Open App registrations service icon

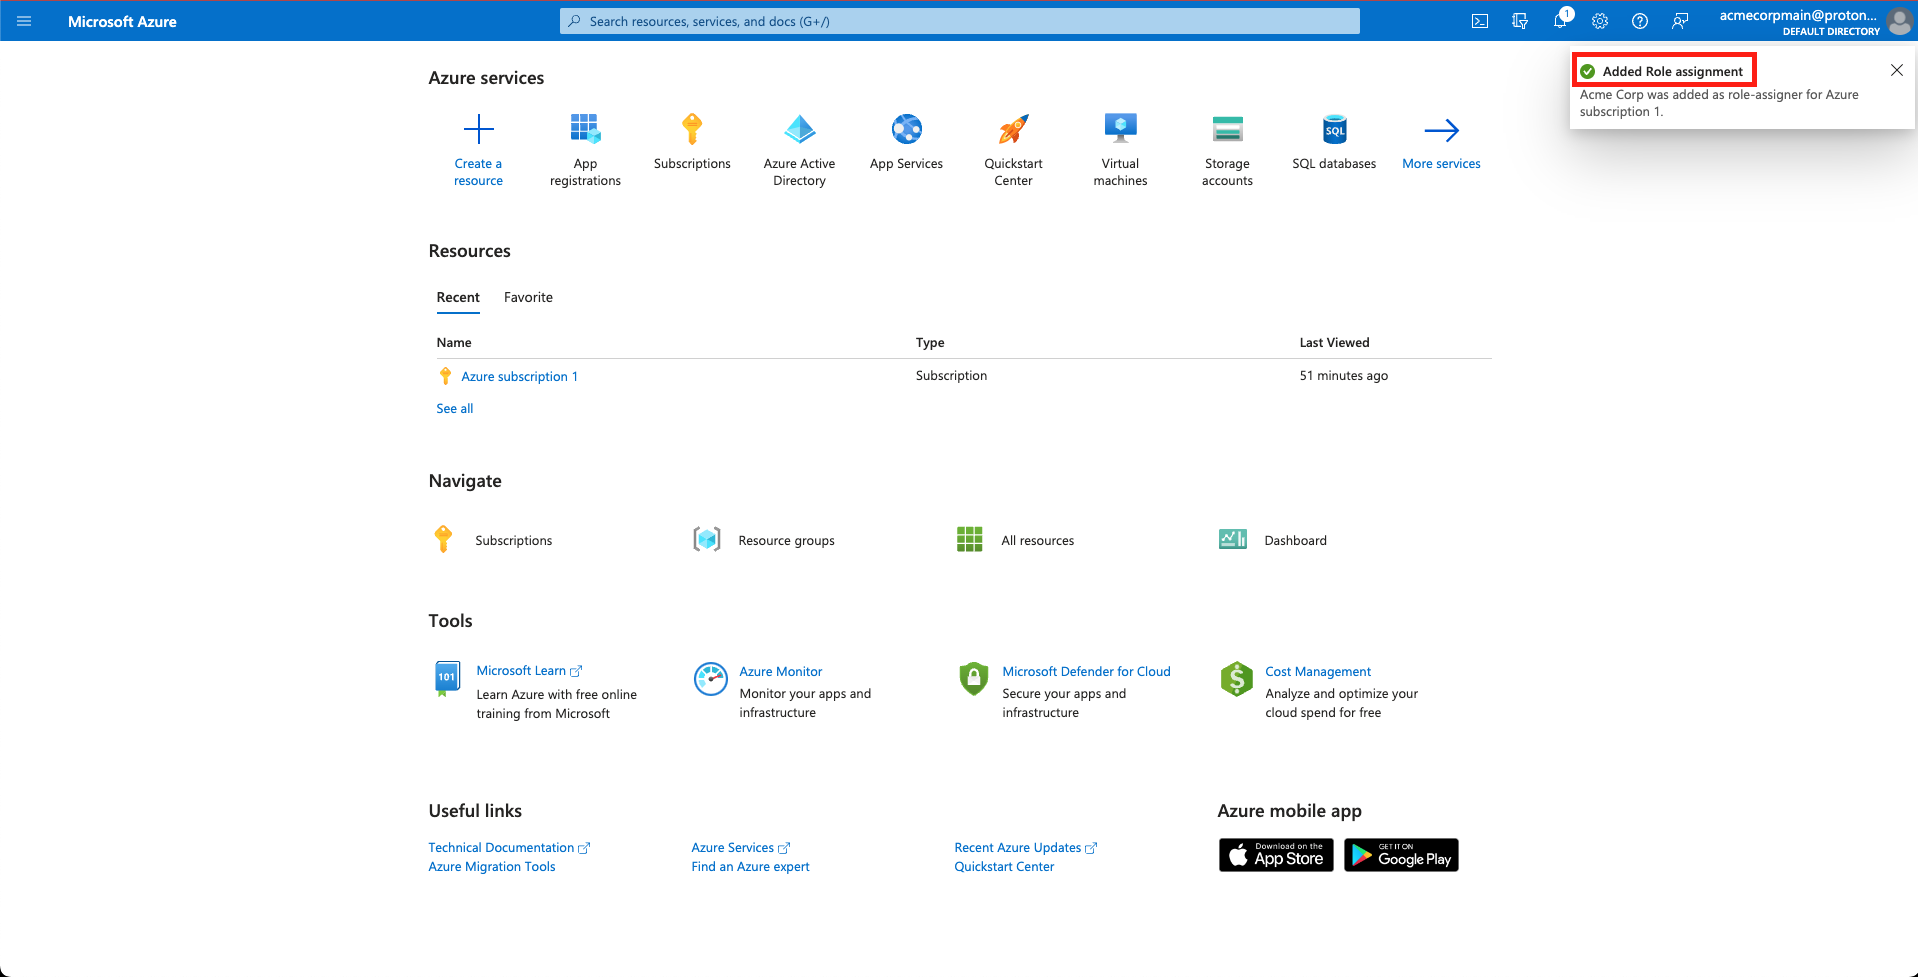click(x=585, y=129)
